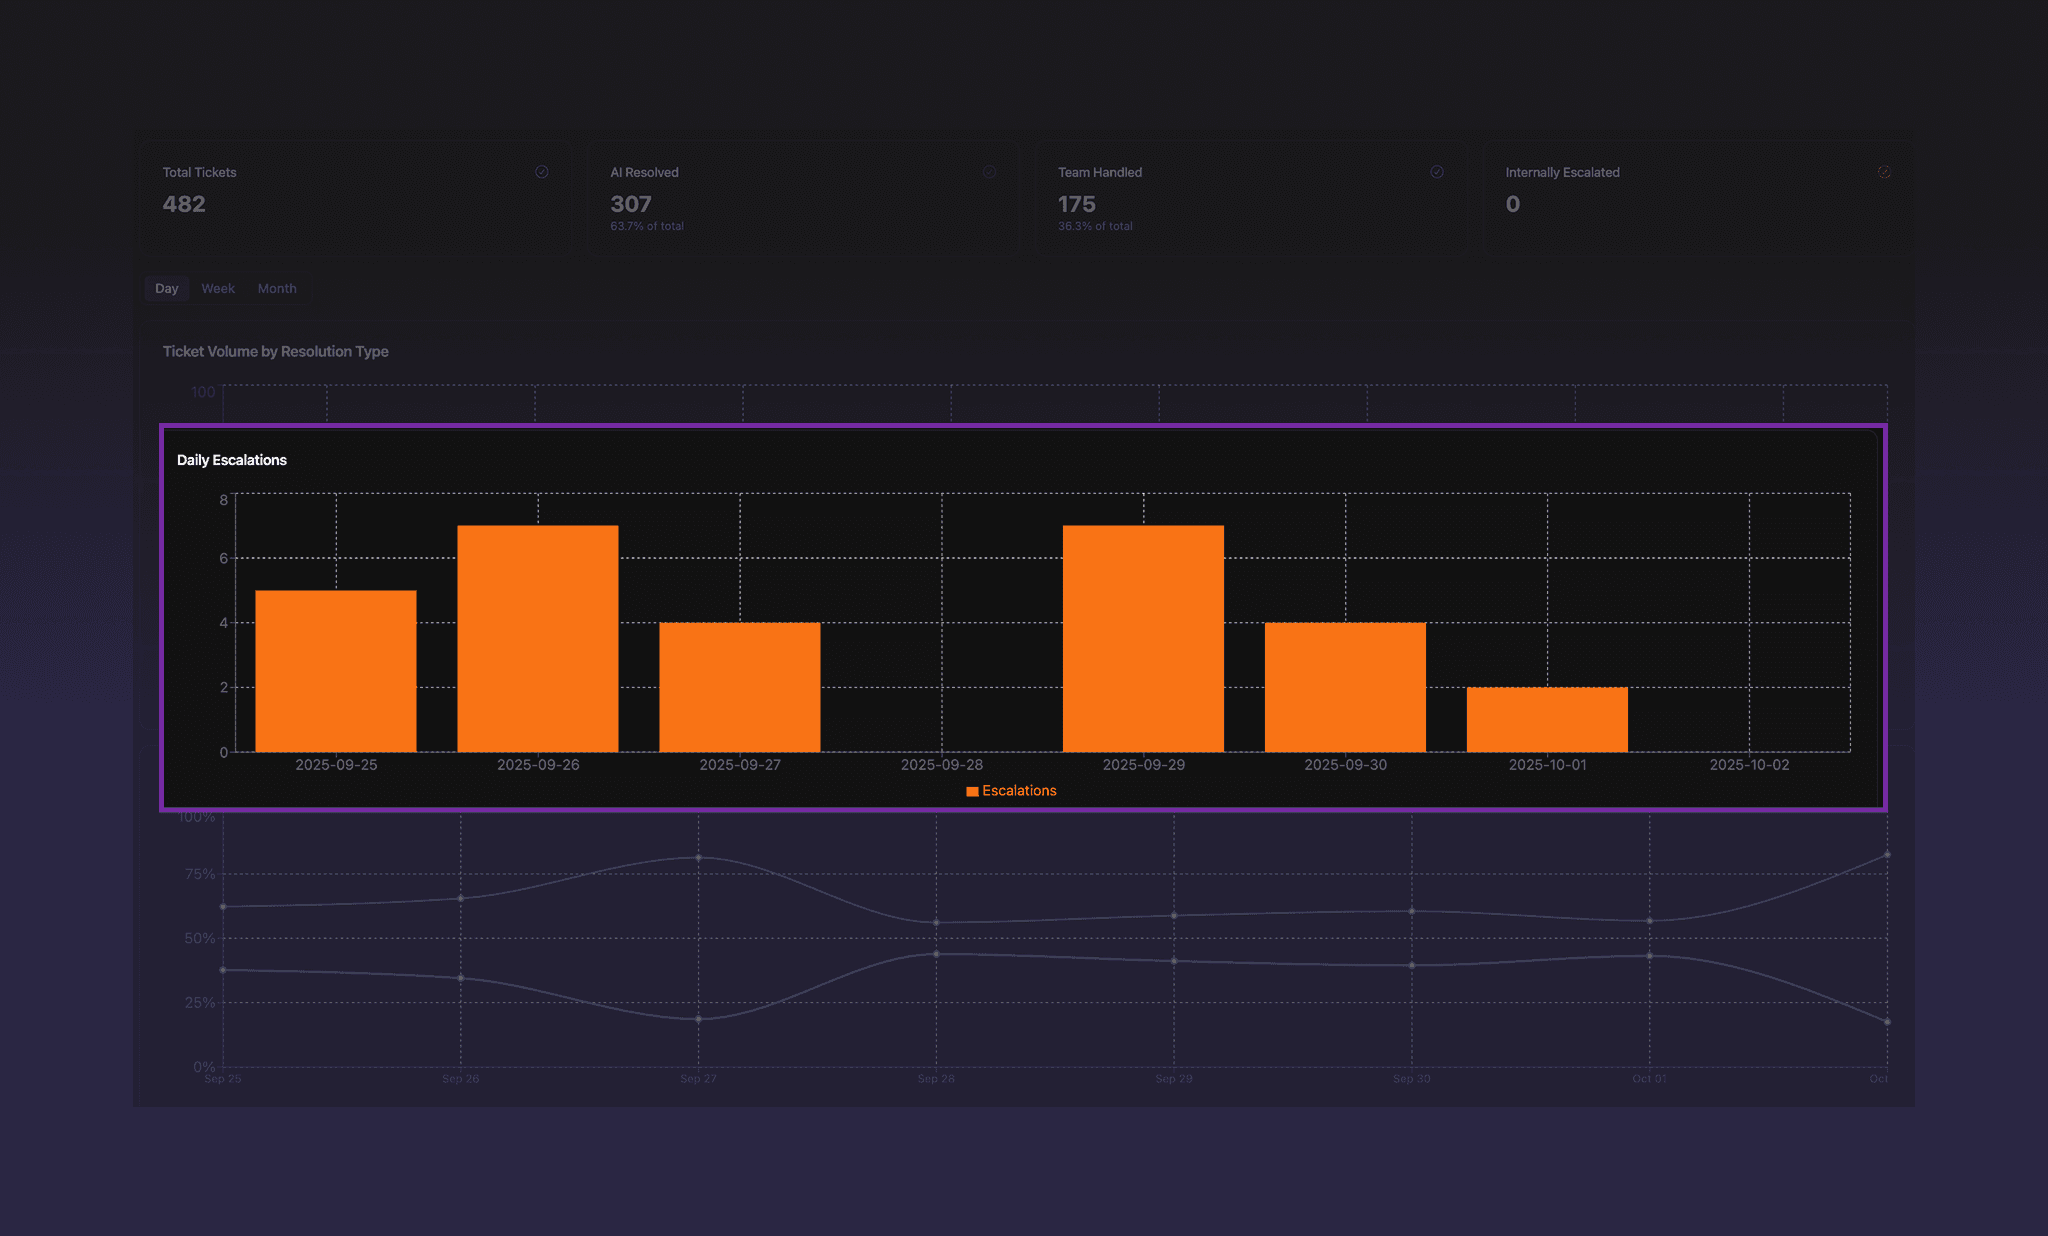Click the 2025-09-25 escalations bar
The width and height of the screenshot is (2048, 1236).
click(336, 671)
